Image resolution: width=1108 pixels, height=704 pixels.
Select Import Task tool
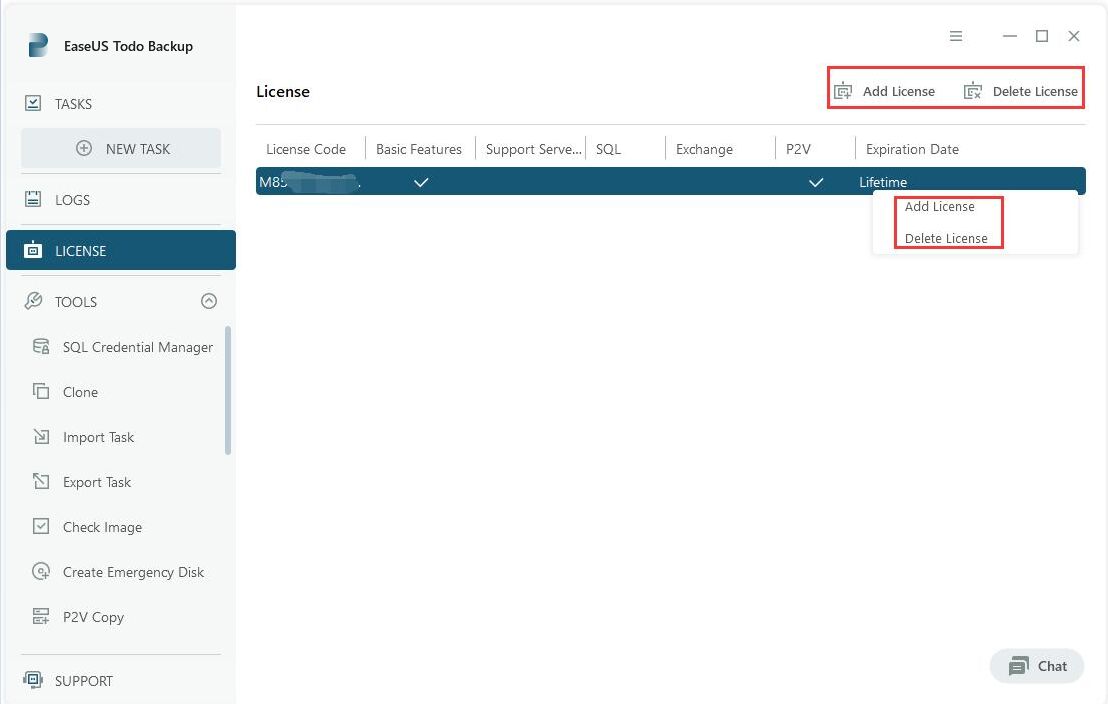pos(98,437)
